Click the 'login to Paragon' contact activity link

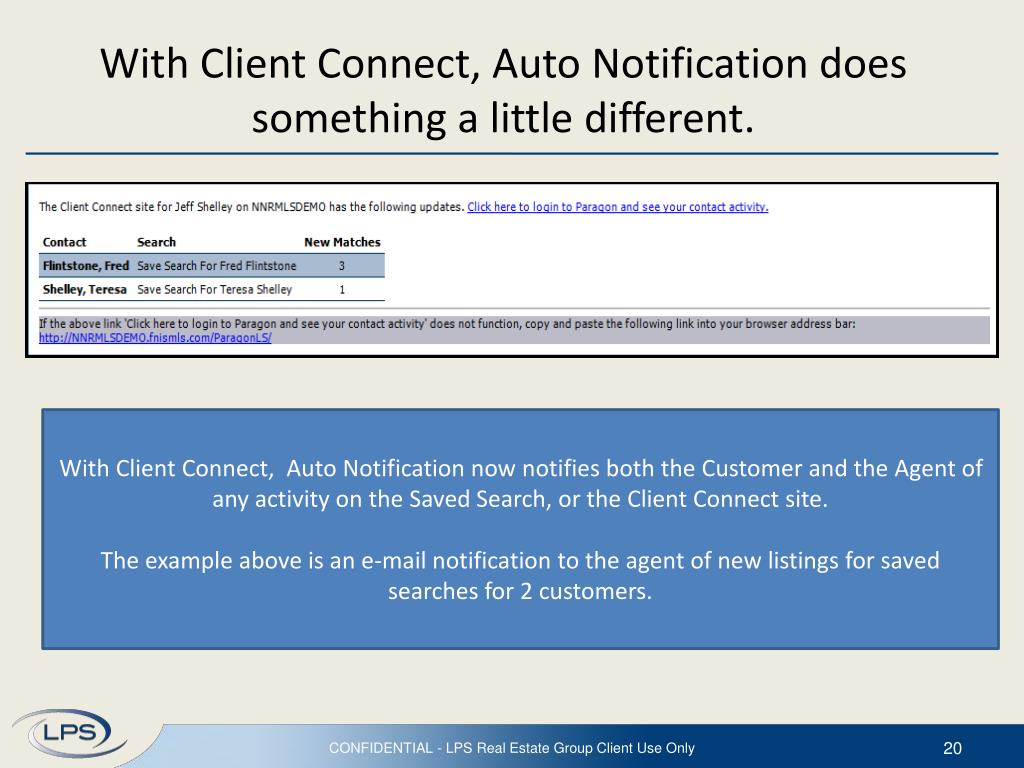[617, 207]
